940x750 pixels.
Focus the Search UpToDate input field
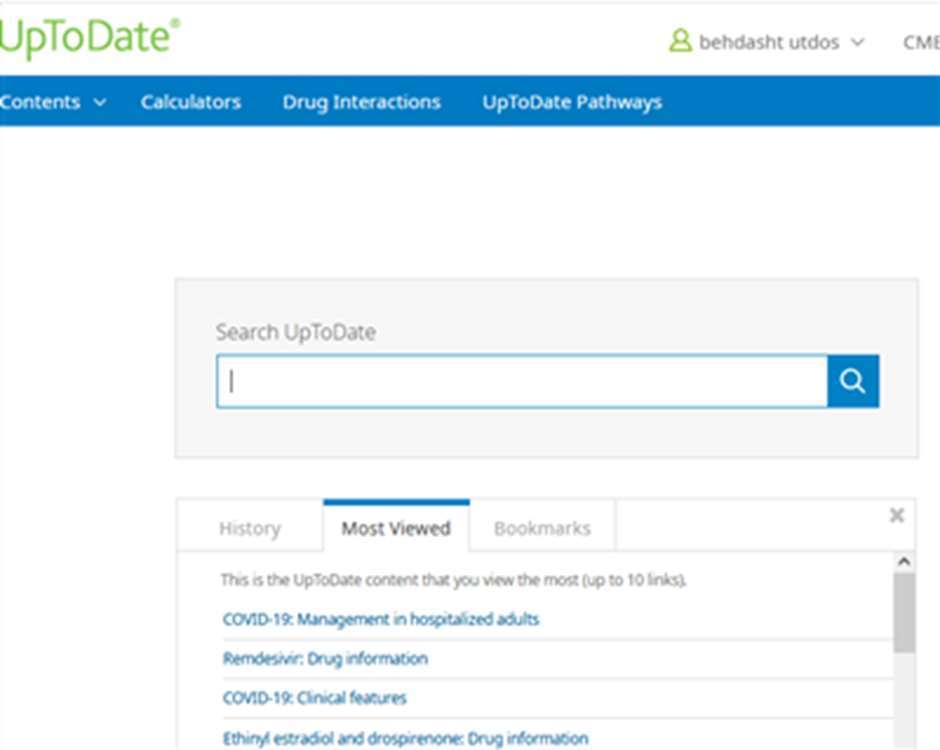[x=521, y=381]
